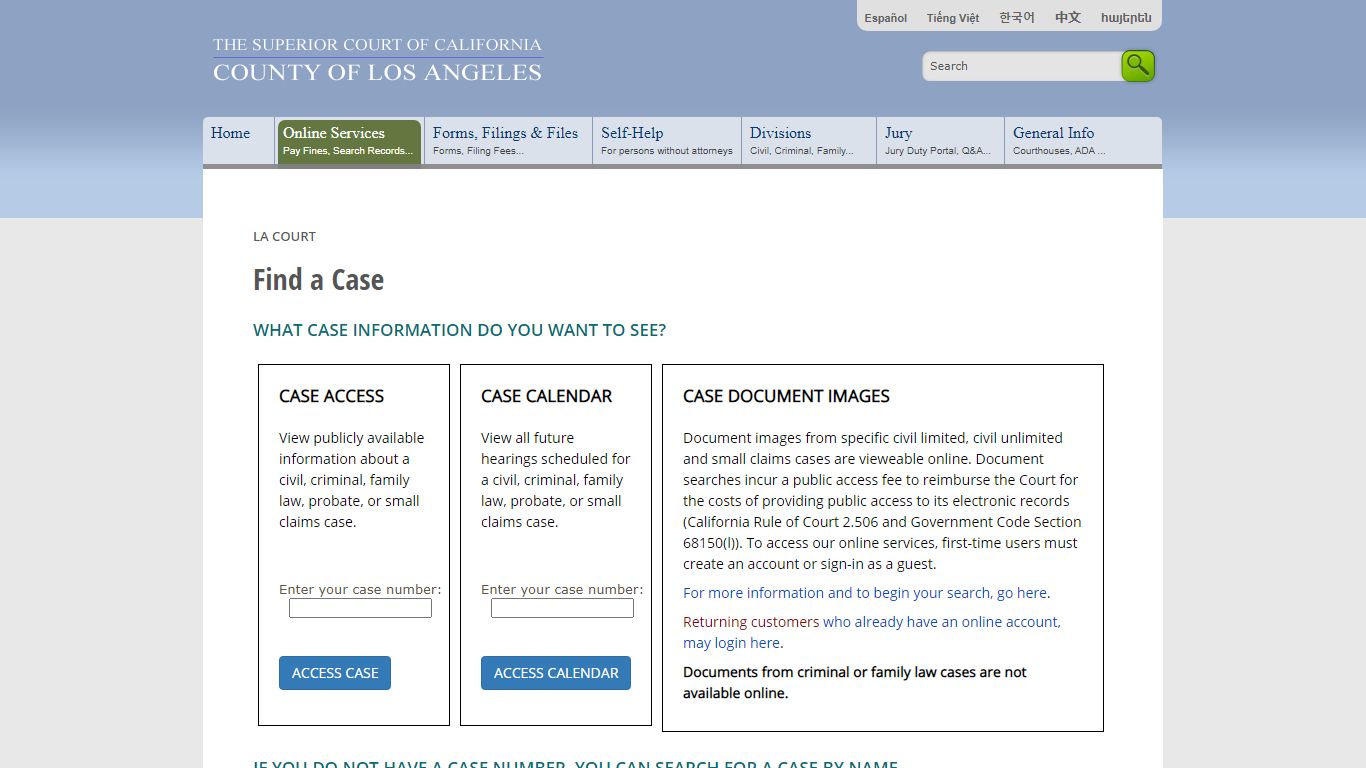Choose the 한국어 language option

(1016, 17)
